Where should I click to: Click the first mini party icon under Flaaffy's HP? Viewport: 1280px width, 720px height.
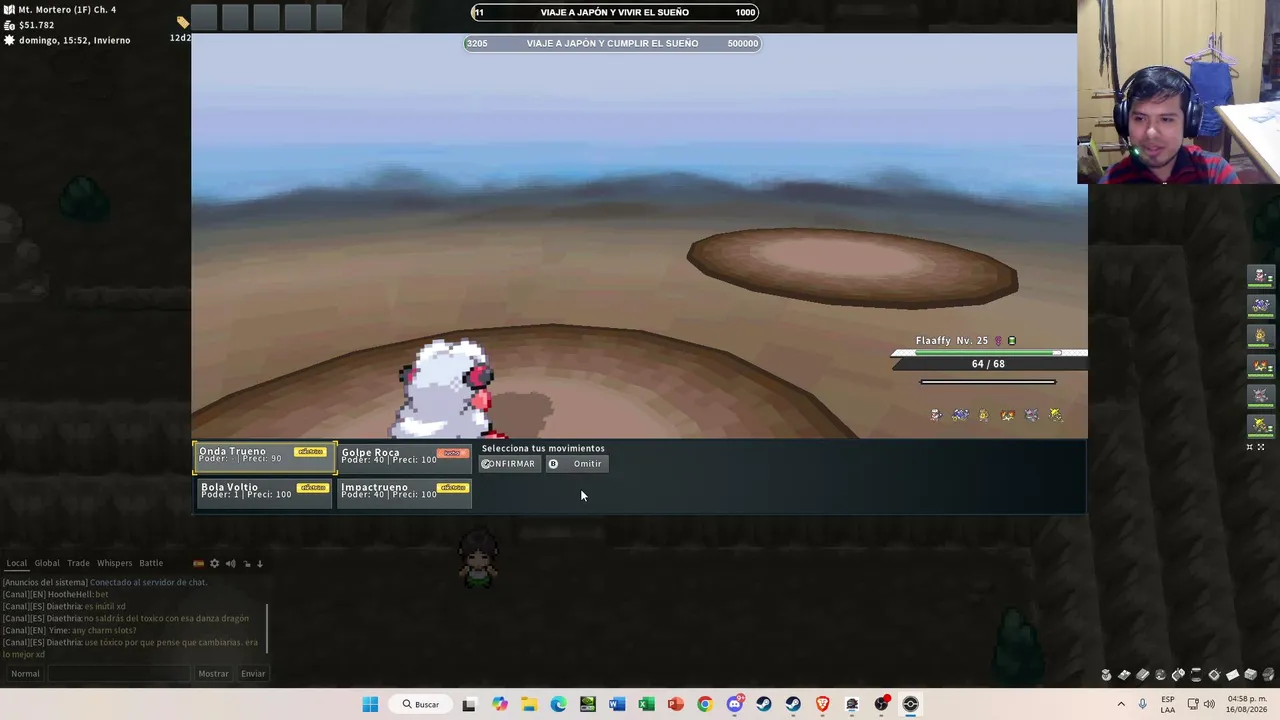(936, 414)
